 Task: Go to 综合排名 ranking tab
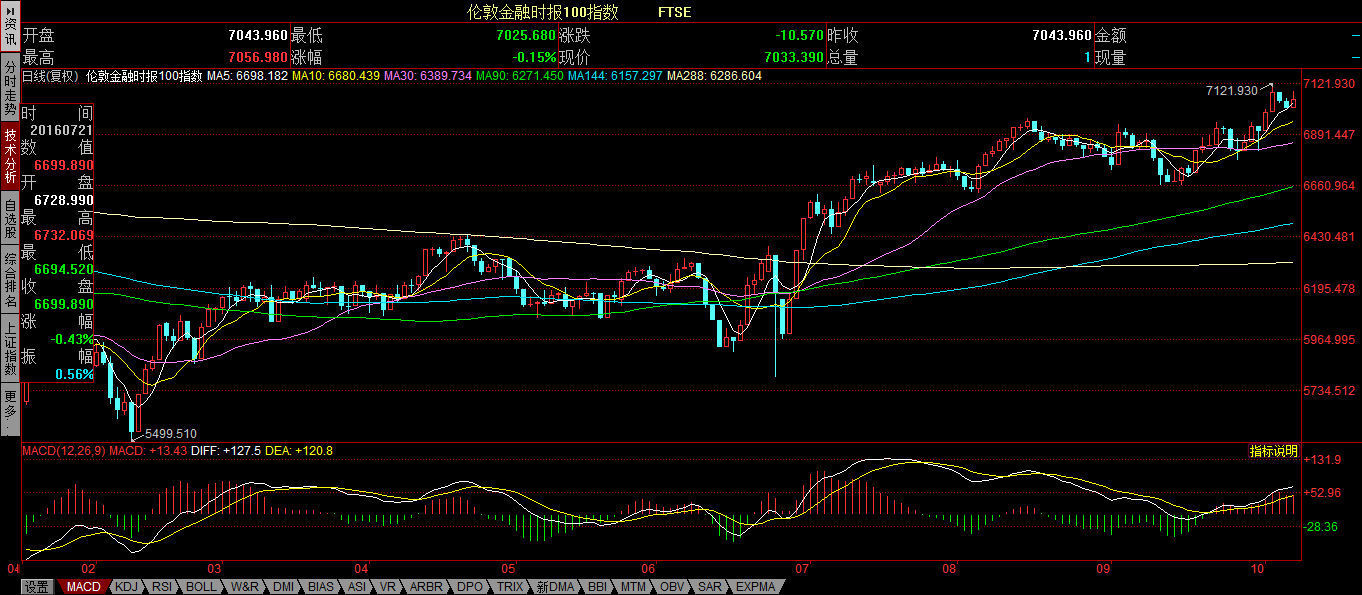click(x=9, y=280)
